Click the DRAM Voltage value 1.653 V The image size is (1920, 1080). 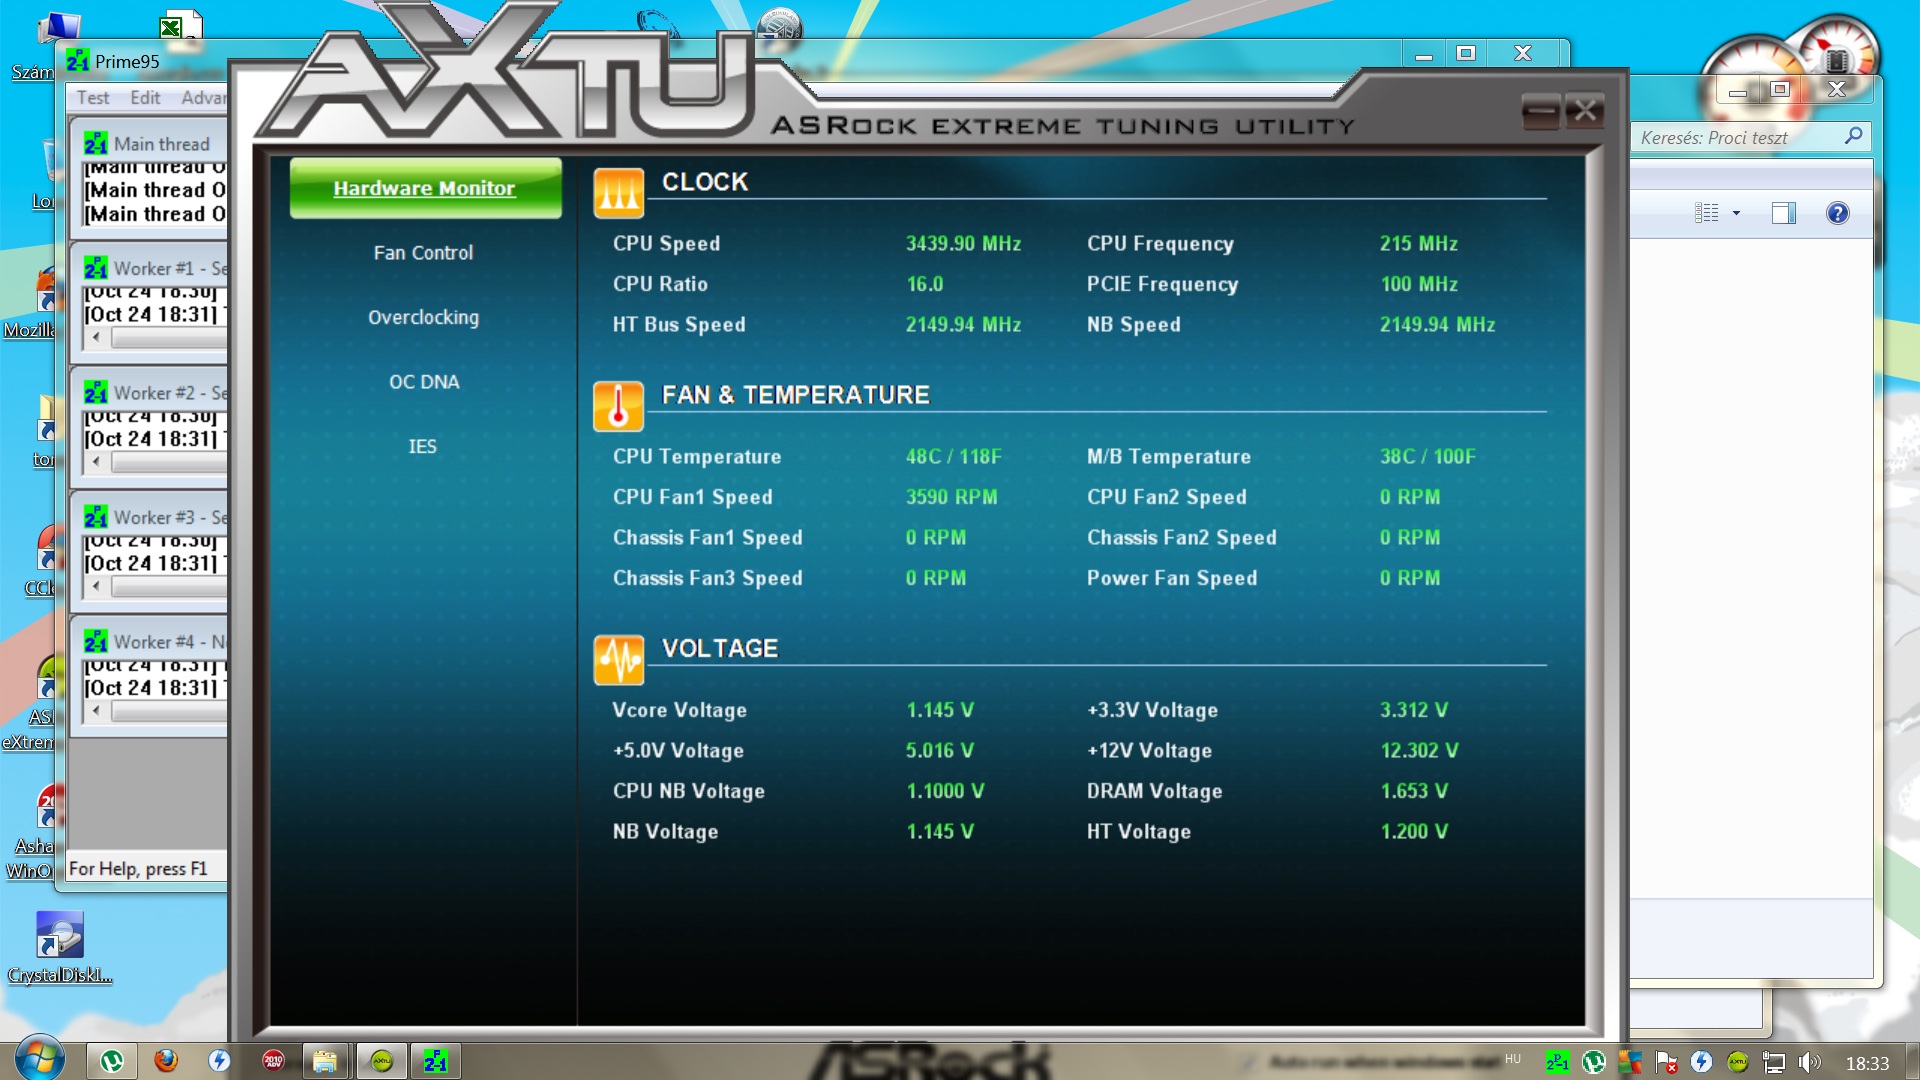[1414, 791]
